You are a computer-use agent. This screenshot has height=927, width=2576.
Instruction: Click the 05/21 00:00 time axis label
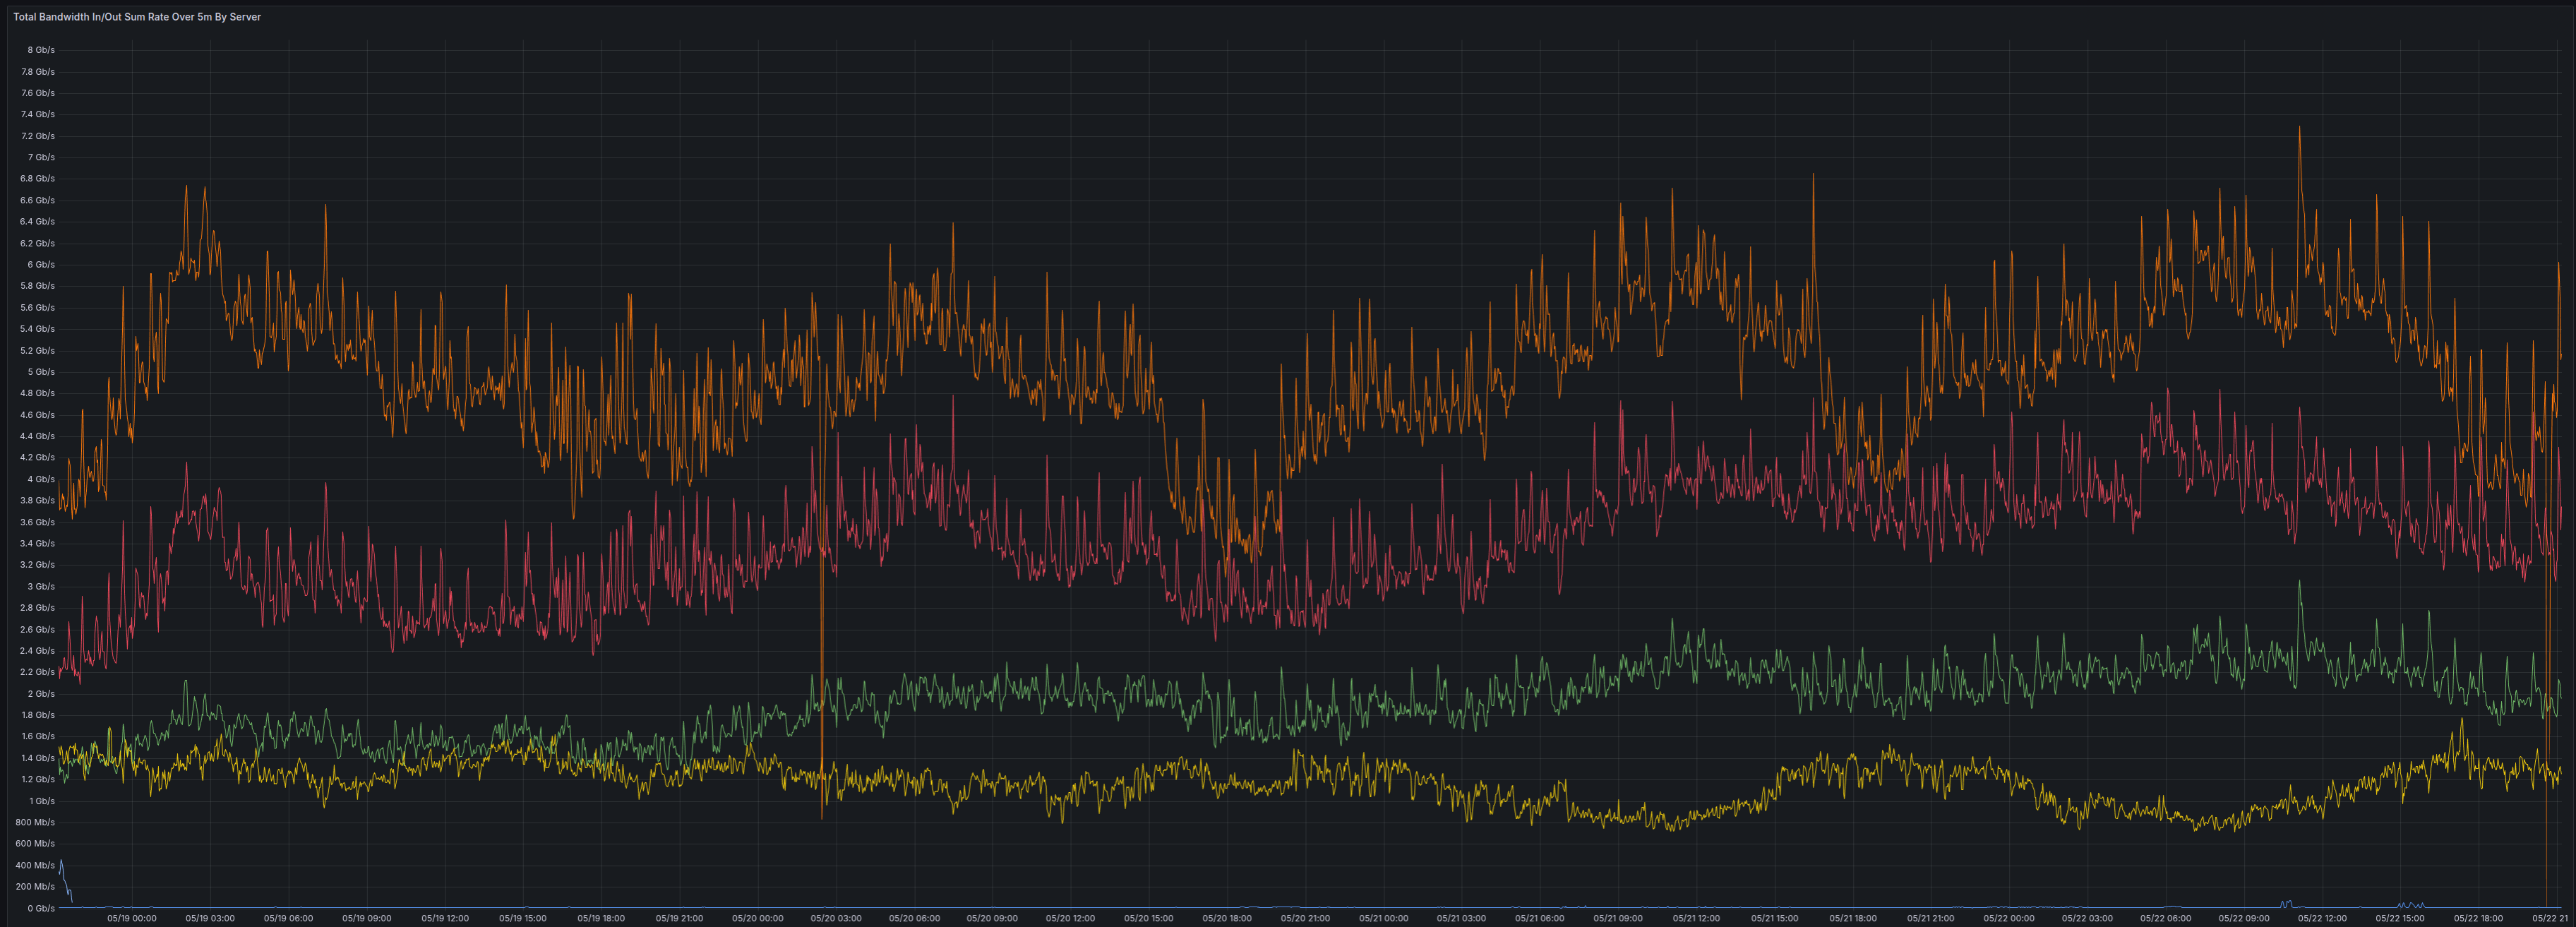point(1383,918)
